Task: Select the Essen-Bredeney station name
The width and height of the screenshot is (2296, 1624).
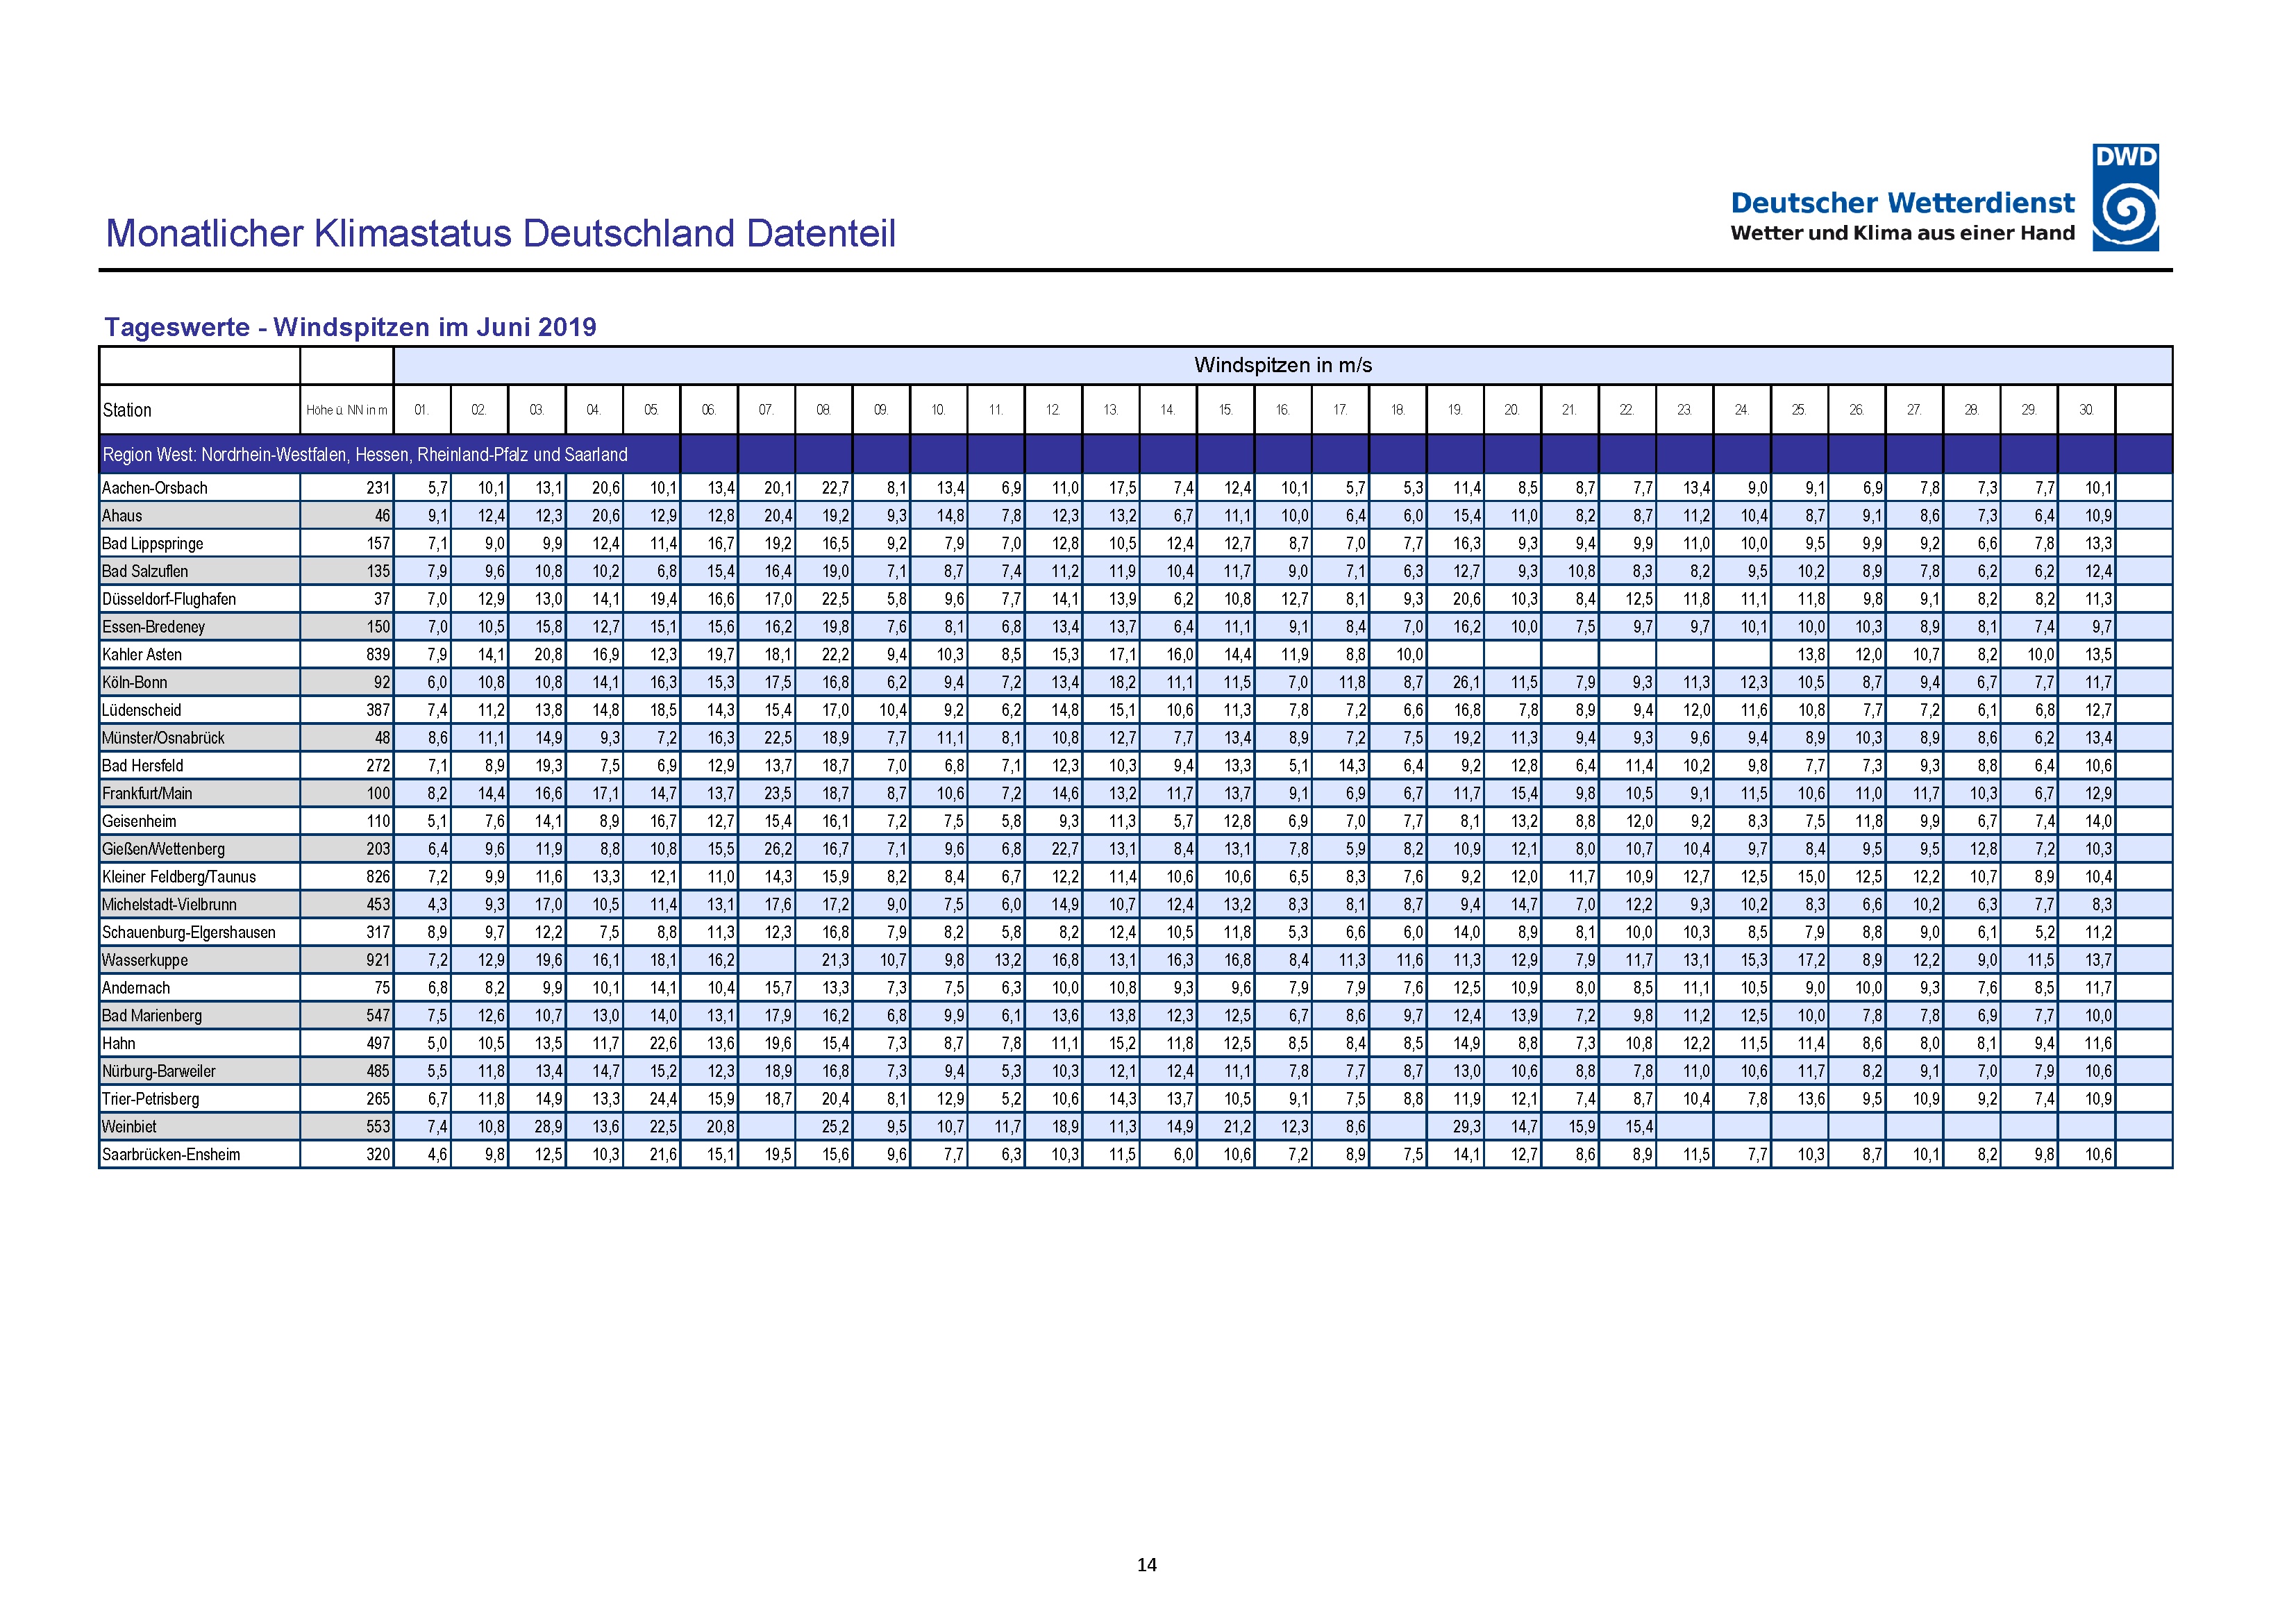Action: [153, 627]
